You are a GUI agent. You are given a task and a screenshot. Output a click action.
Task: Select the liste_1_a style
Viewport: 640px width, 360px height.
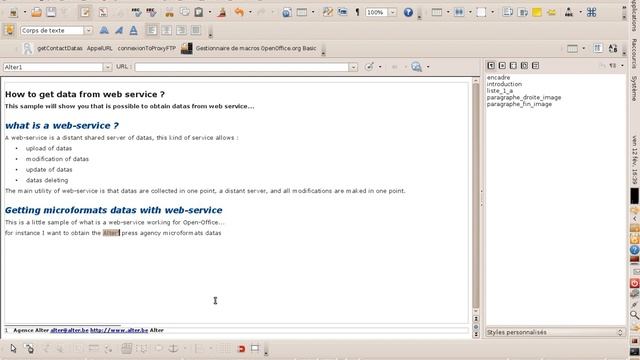(x=500, y=91)
